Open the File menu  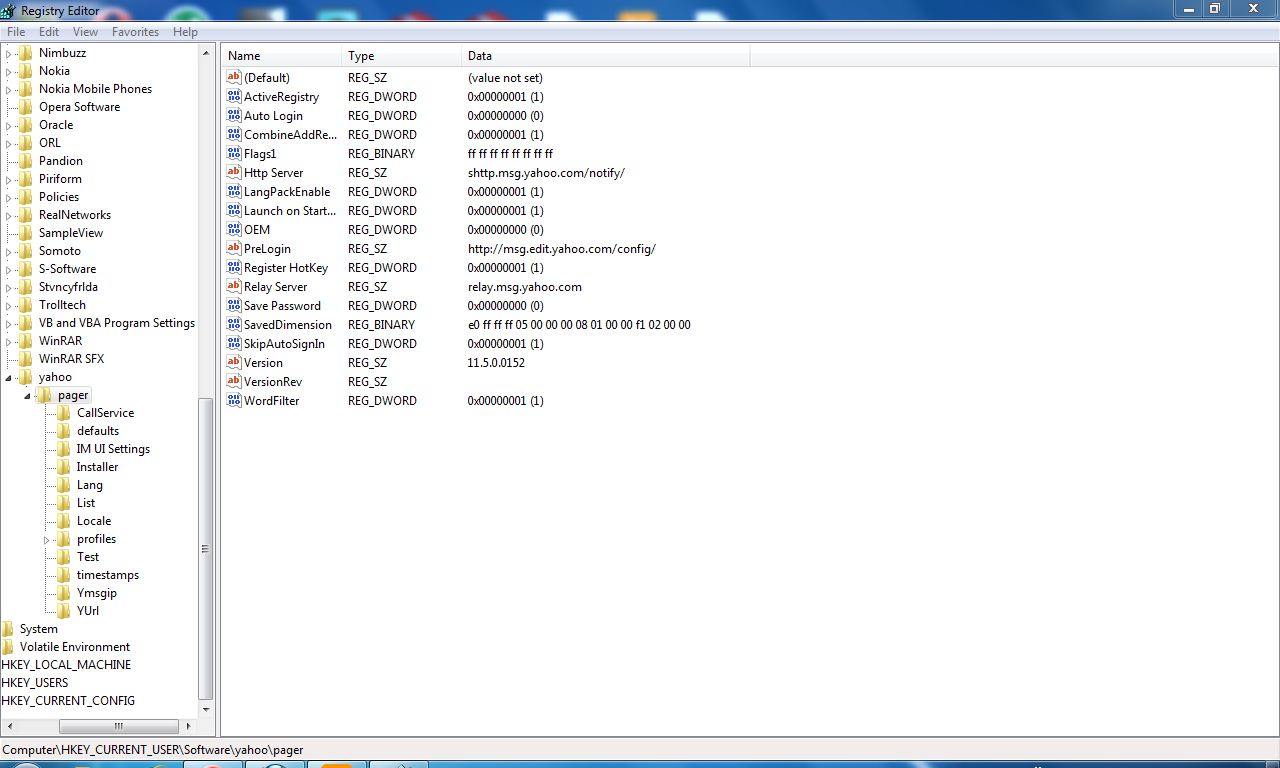click(16, 32)
